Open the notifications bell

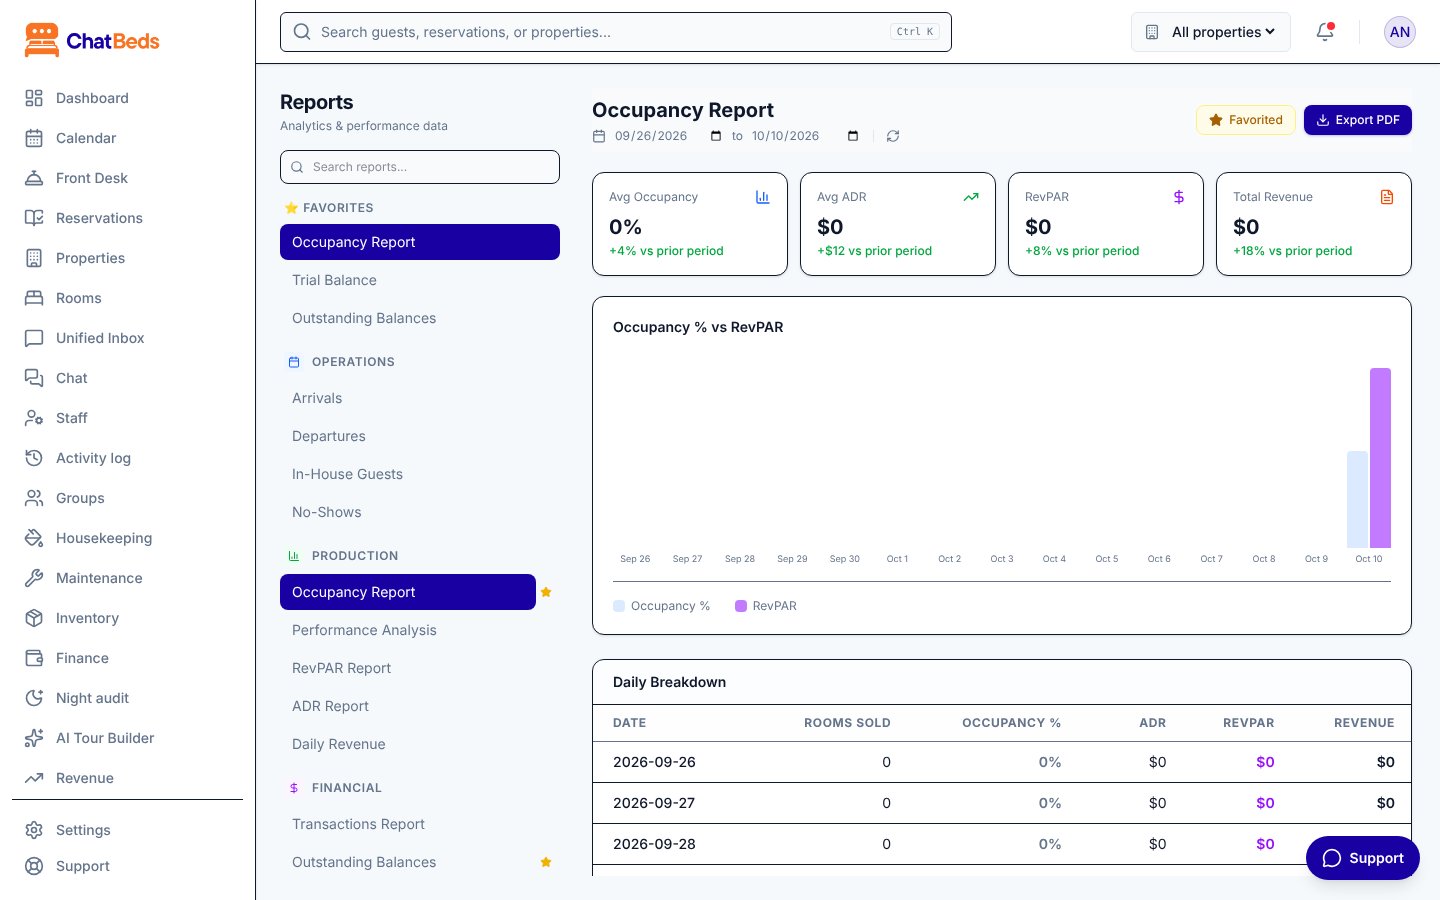click(x=1325, y=32)
